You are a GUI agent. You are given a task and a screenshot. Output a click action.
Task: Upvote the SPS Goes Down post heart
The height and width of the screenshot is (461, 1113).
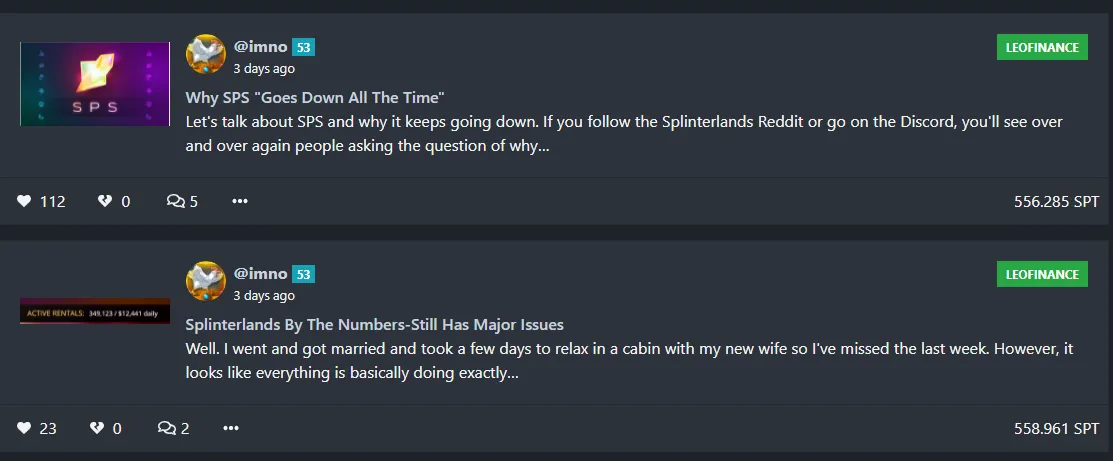pyautogui.click(x=24, y=202)
